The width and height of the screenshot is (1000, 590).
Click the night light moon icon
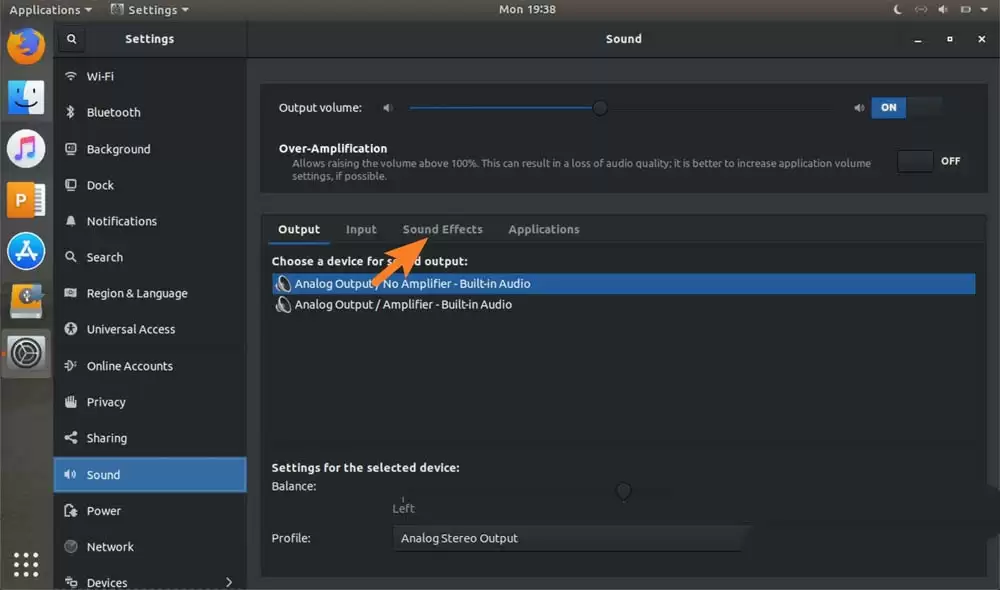[x=897, y=10]
